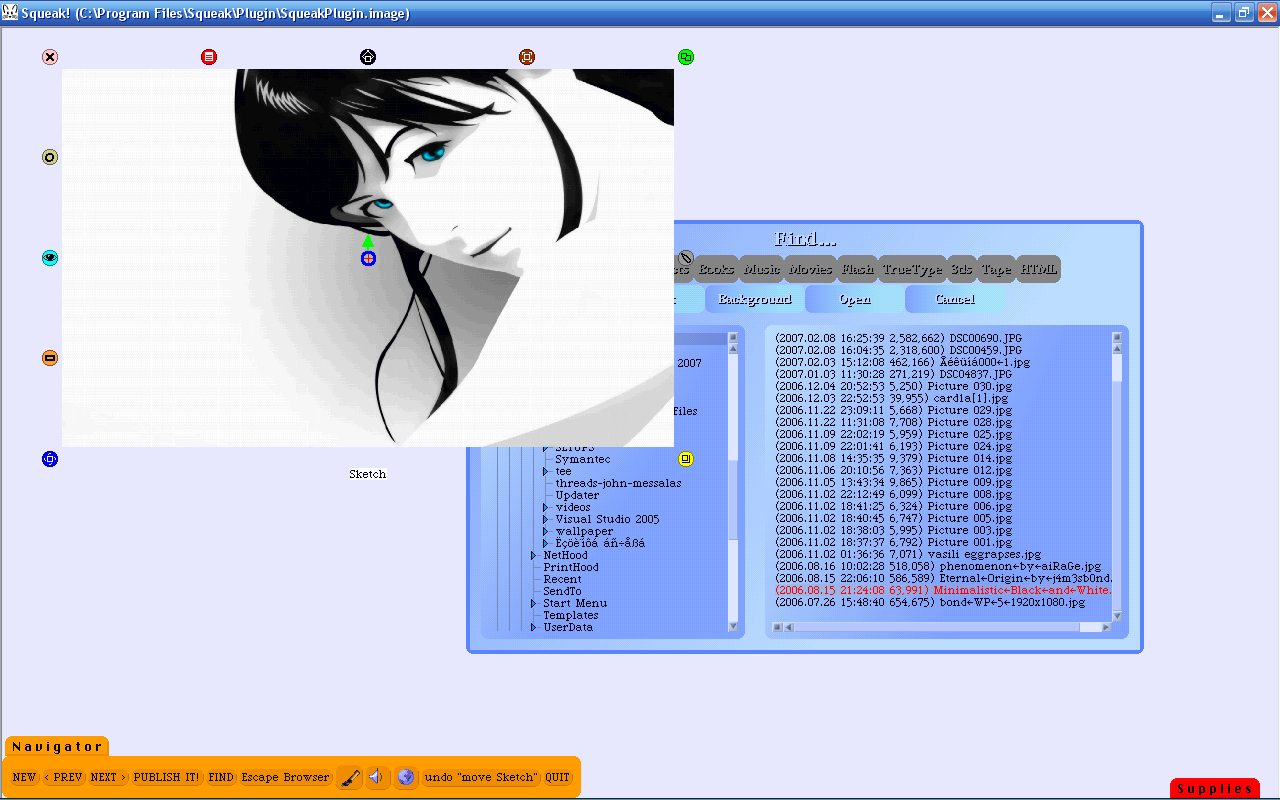The width and height of the screenshot is (1280, 800).
Task: Click the yellow resize halo handle
Action: pyautogui.click(x=686, y=459)
